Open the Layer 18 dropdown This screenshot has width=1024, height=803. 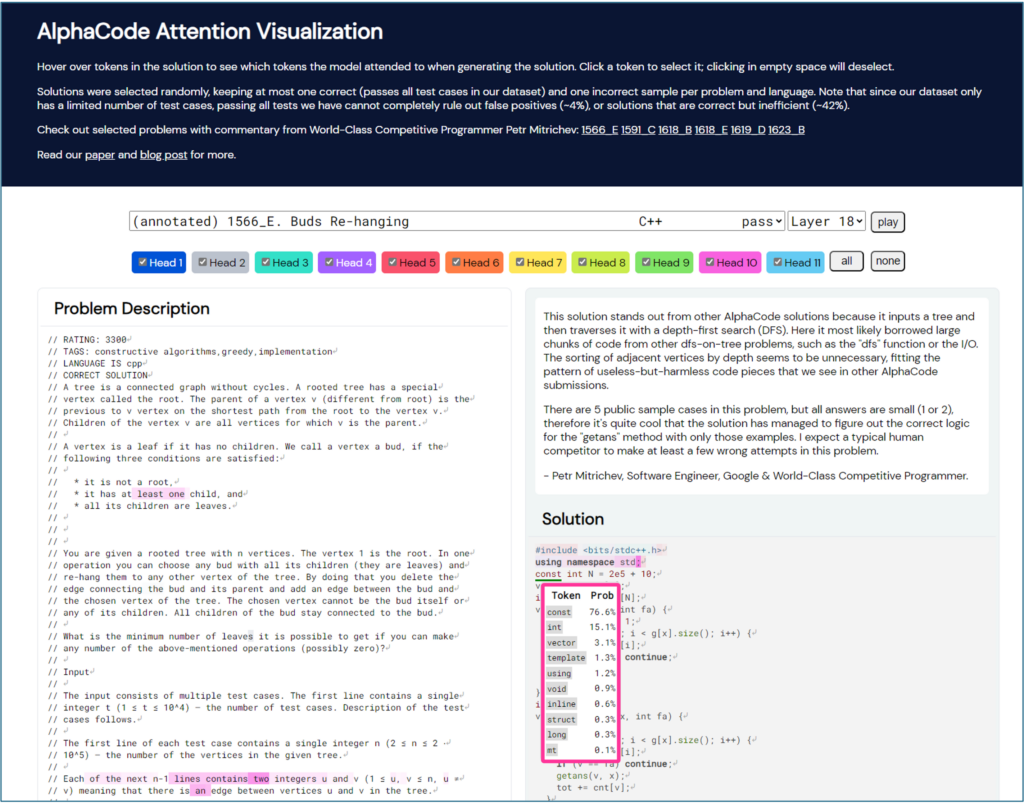[x=827, y=220]
